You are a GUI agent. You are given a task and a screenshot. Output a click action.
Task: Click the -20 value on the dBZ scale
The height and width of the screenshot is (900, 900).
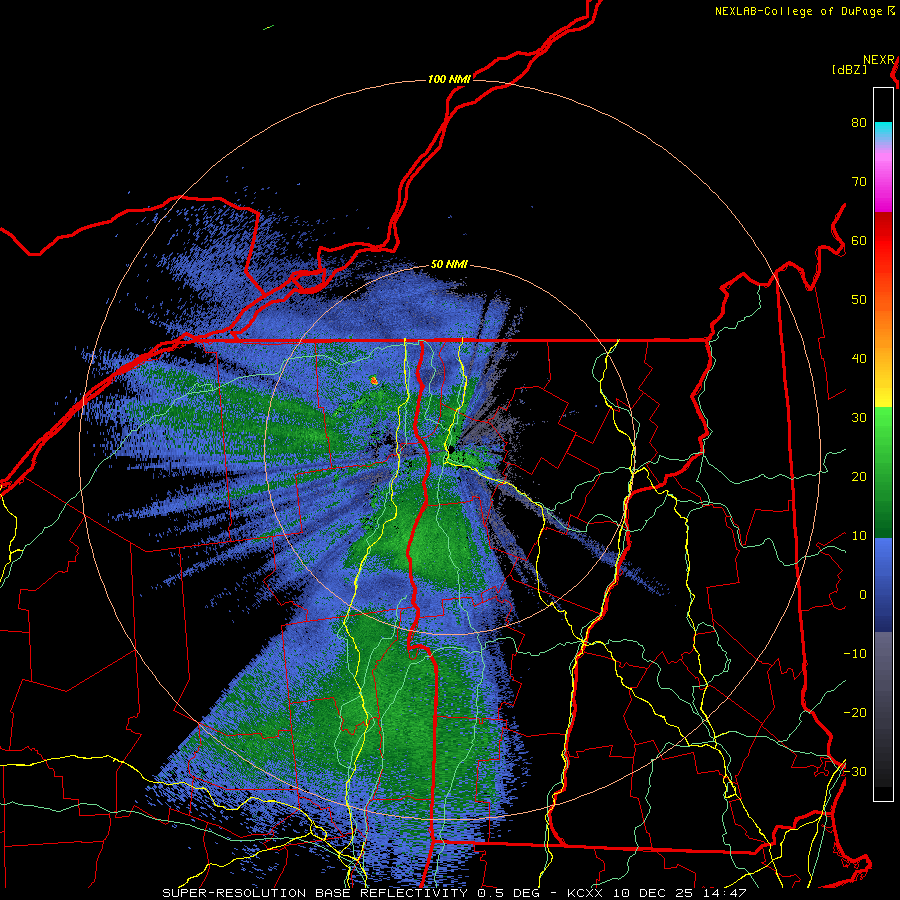click(855, 712)
